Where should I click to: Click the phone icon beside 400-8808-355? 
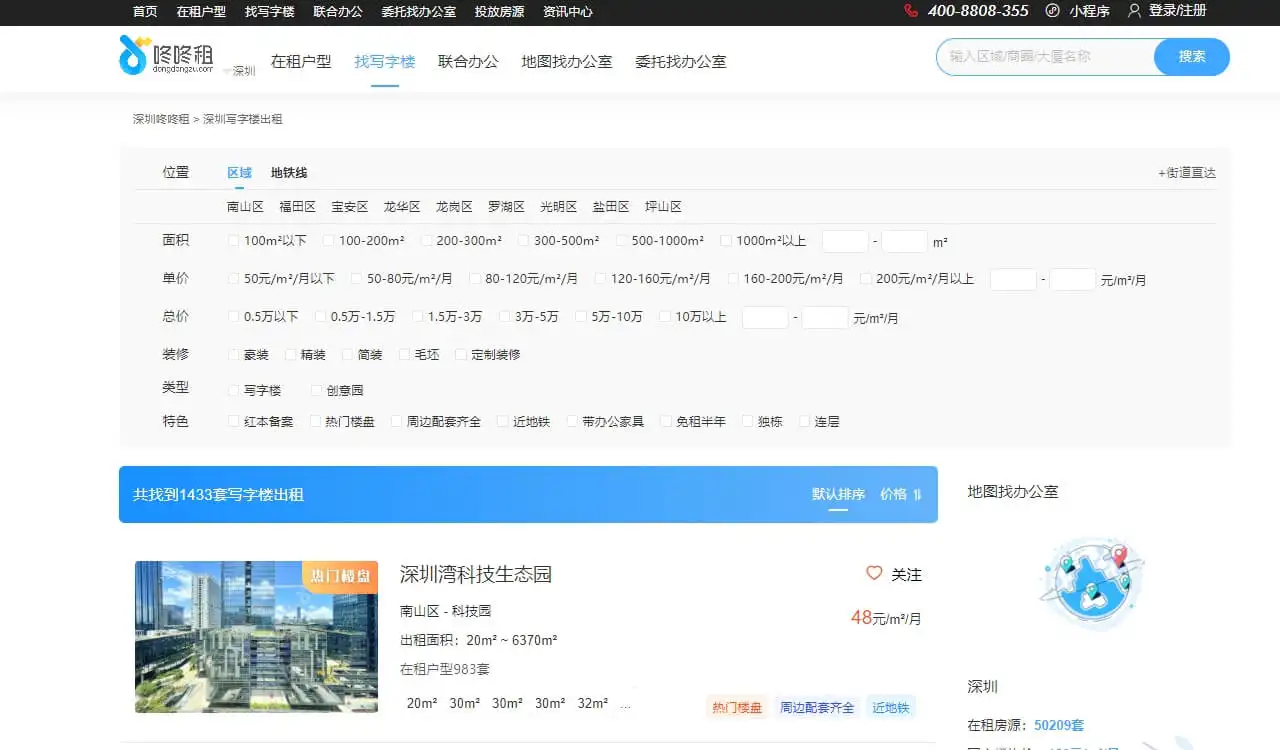tap(911, 11)
